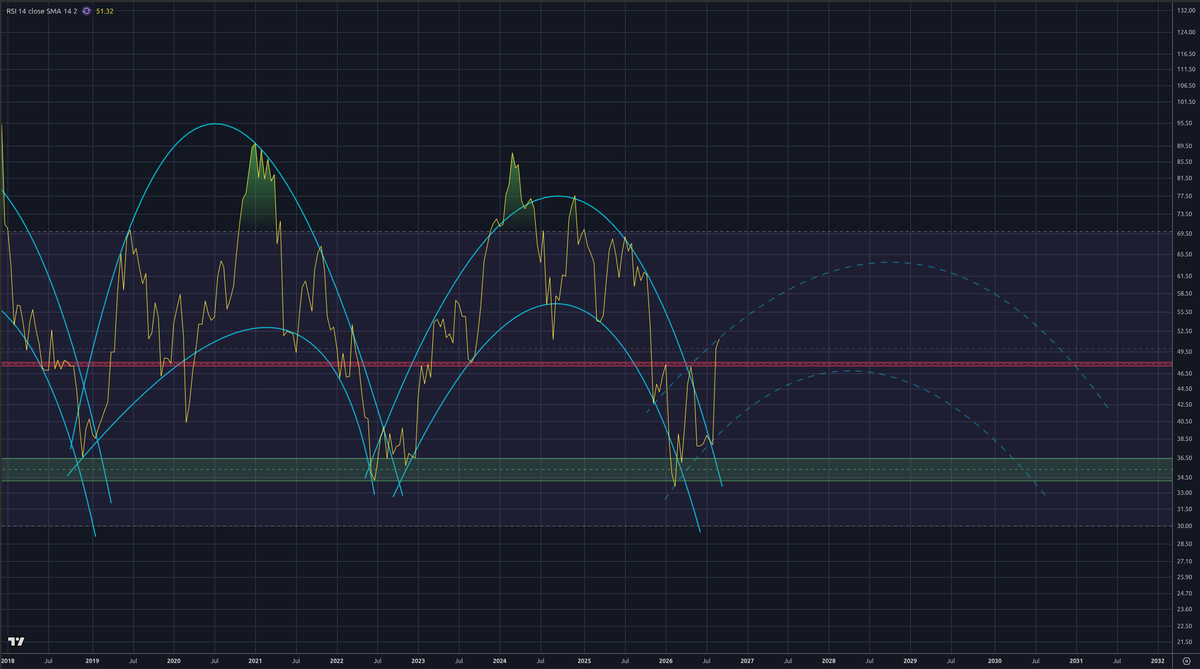Select the RSI 14 close SMA 14 2 legend title

tap(41, 10)
